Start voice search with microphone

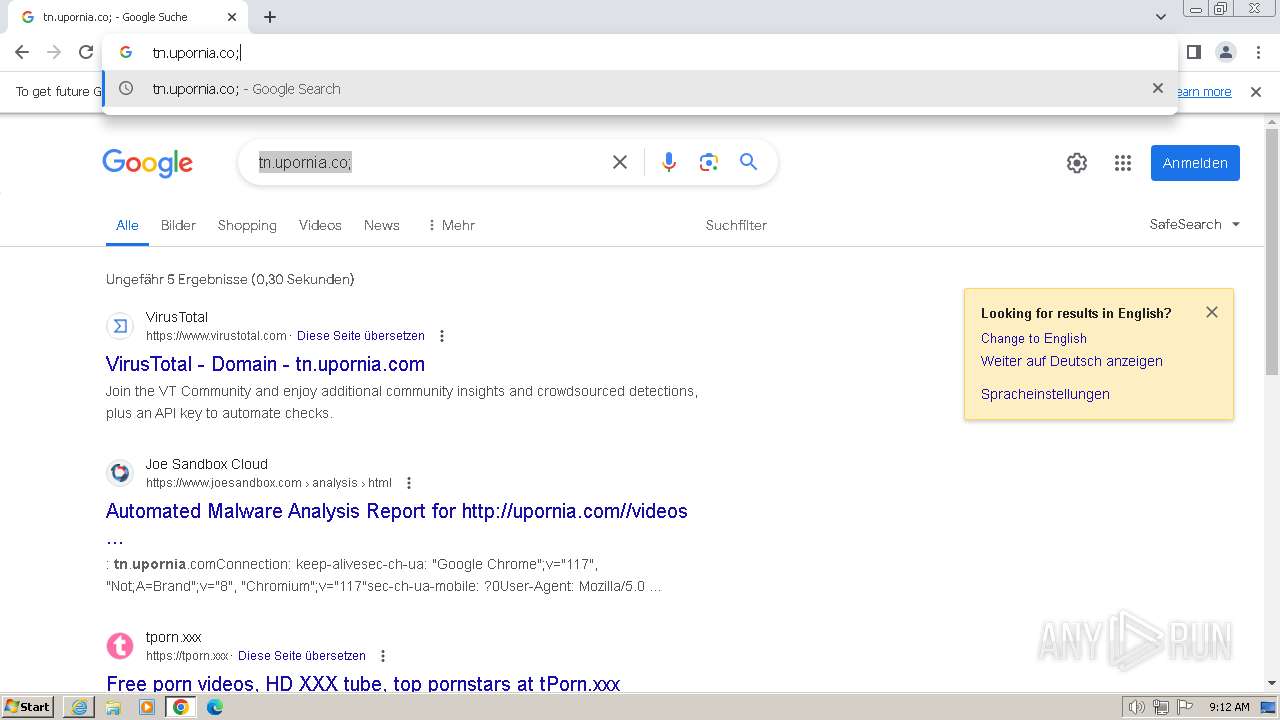coord(669,162)
